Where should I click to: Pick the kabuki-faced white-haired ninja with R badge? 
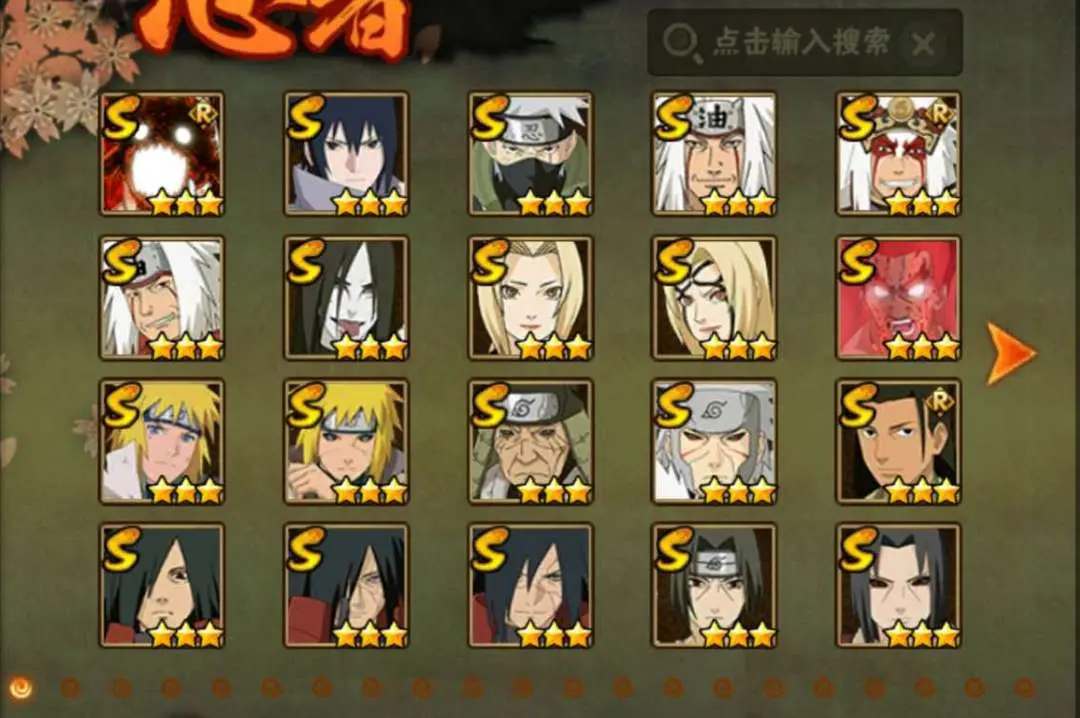click(x=898, y=154)
